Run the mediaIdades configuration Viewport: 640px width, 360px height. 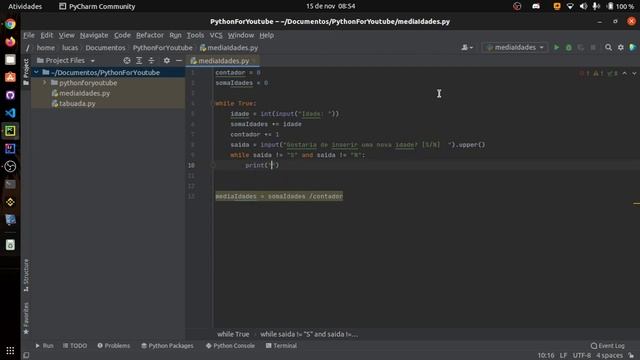(556, 47)
